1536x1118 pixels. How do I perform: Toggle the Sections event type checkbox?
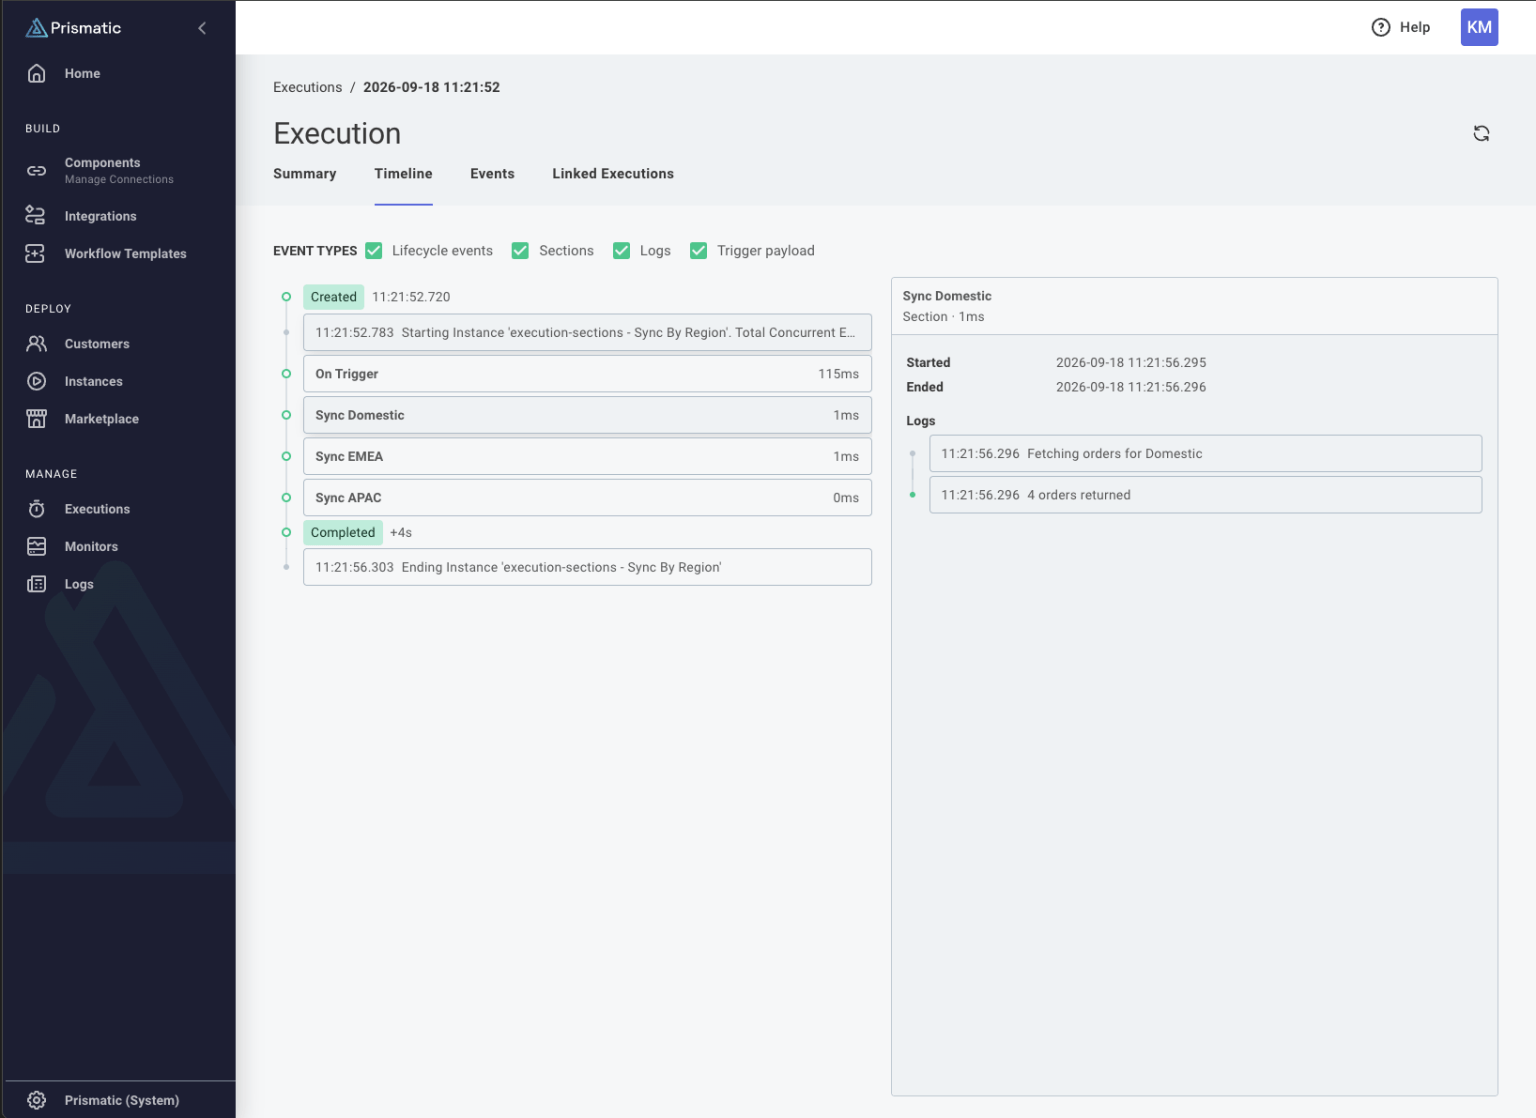pos(520,250)
